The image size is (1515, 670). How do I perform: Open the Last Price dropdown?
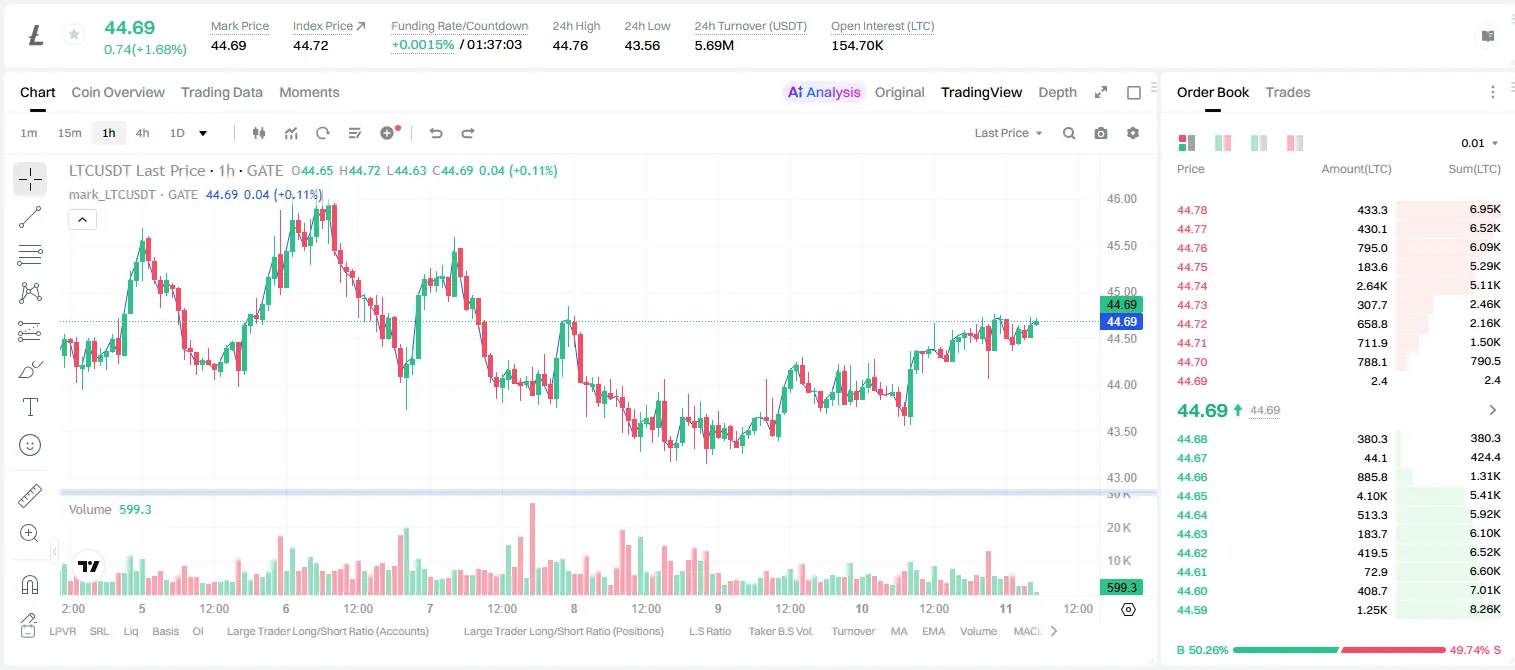(x=1009, y=133)
